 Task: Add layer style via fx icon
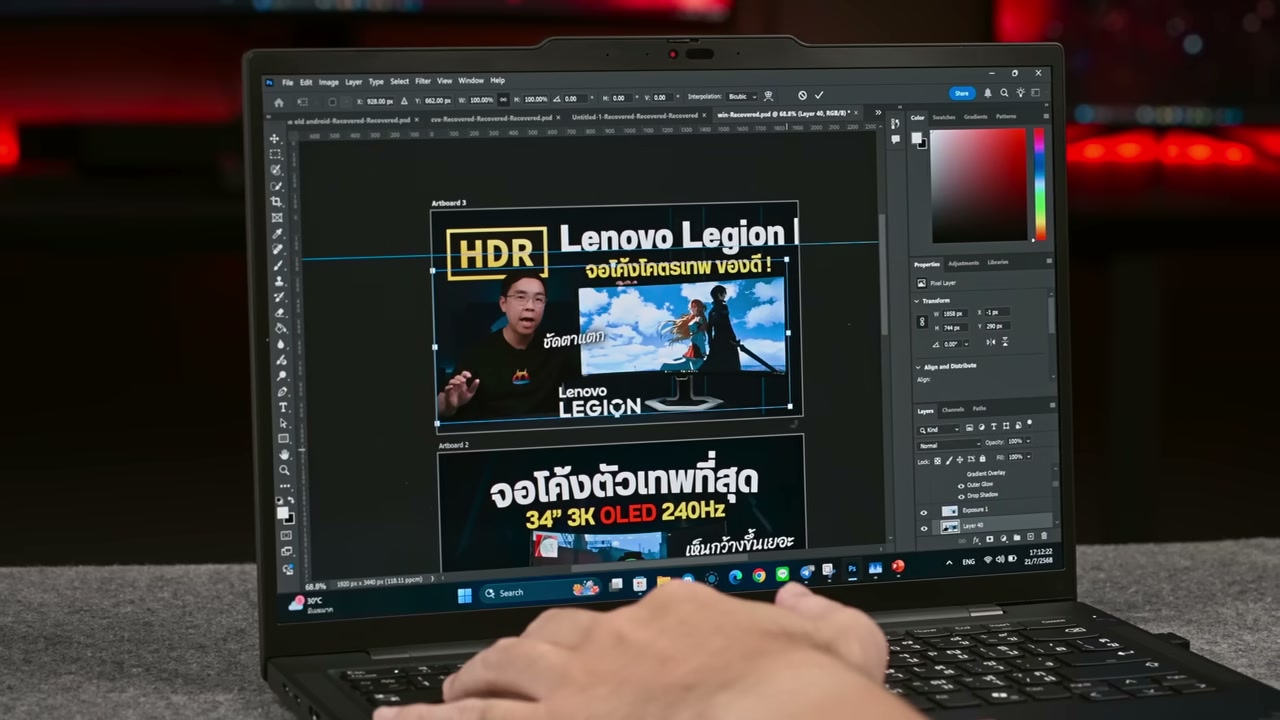[976, 540]
